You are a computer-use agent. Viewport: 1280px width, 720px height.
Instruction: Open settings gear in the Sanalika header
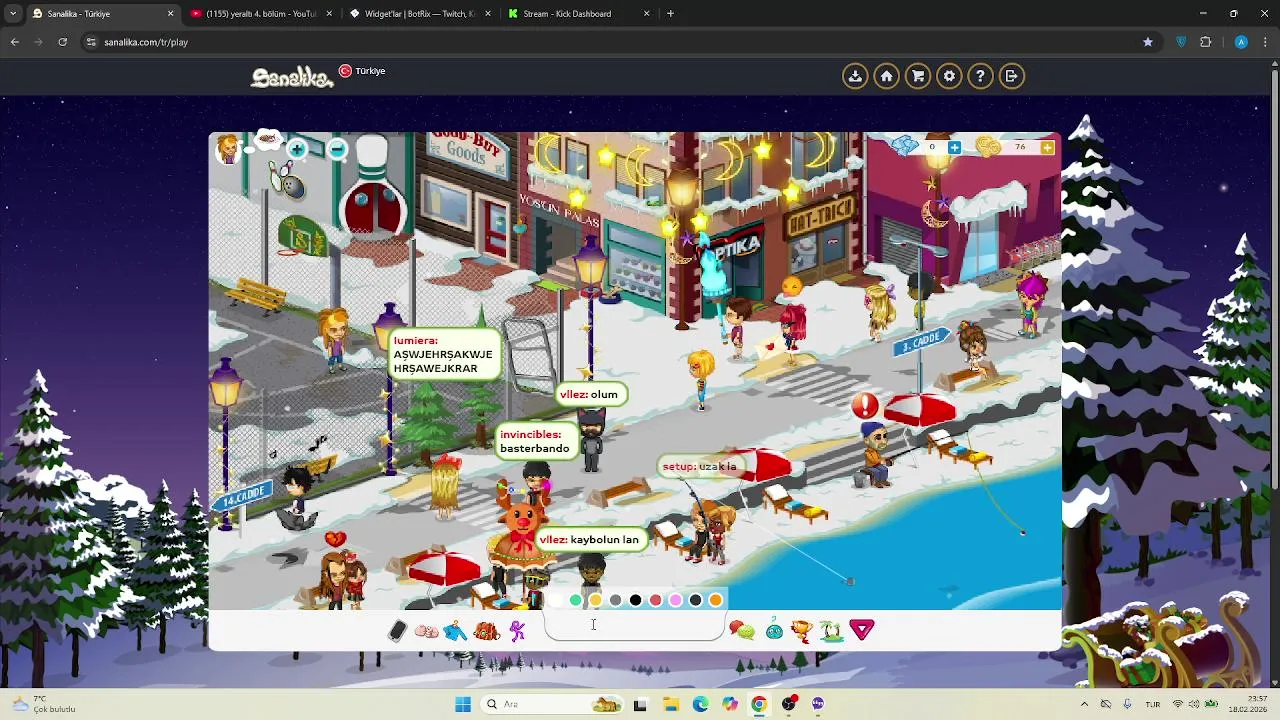click(949, 76)
